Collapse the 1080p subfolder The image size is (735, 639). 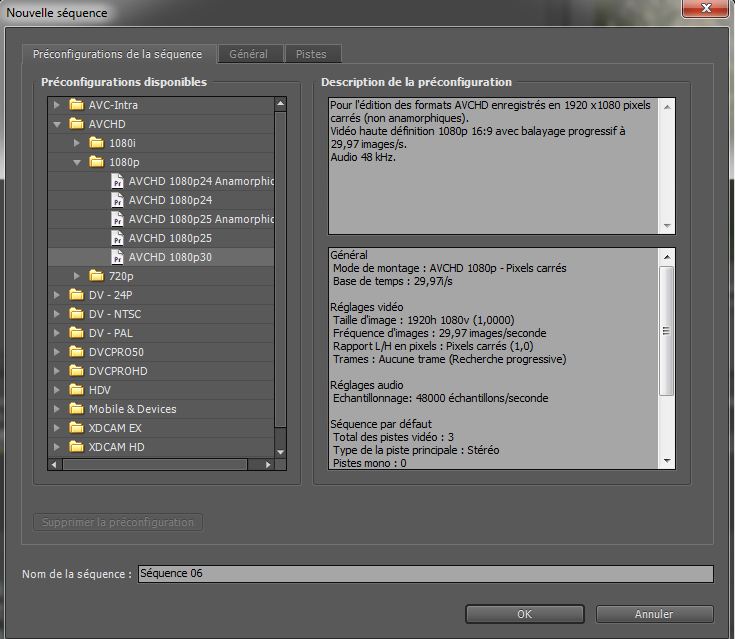(x=77, y=162)
